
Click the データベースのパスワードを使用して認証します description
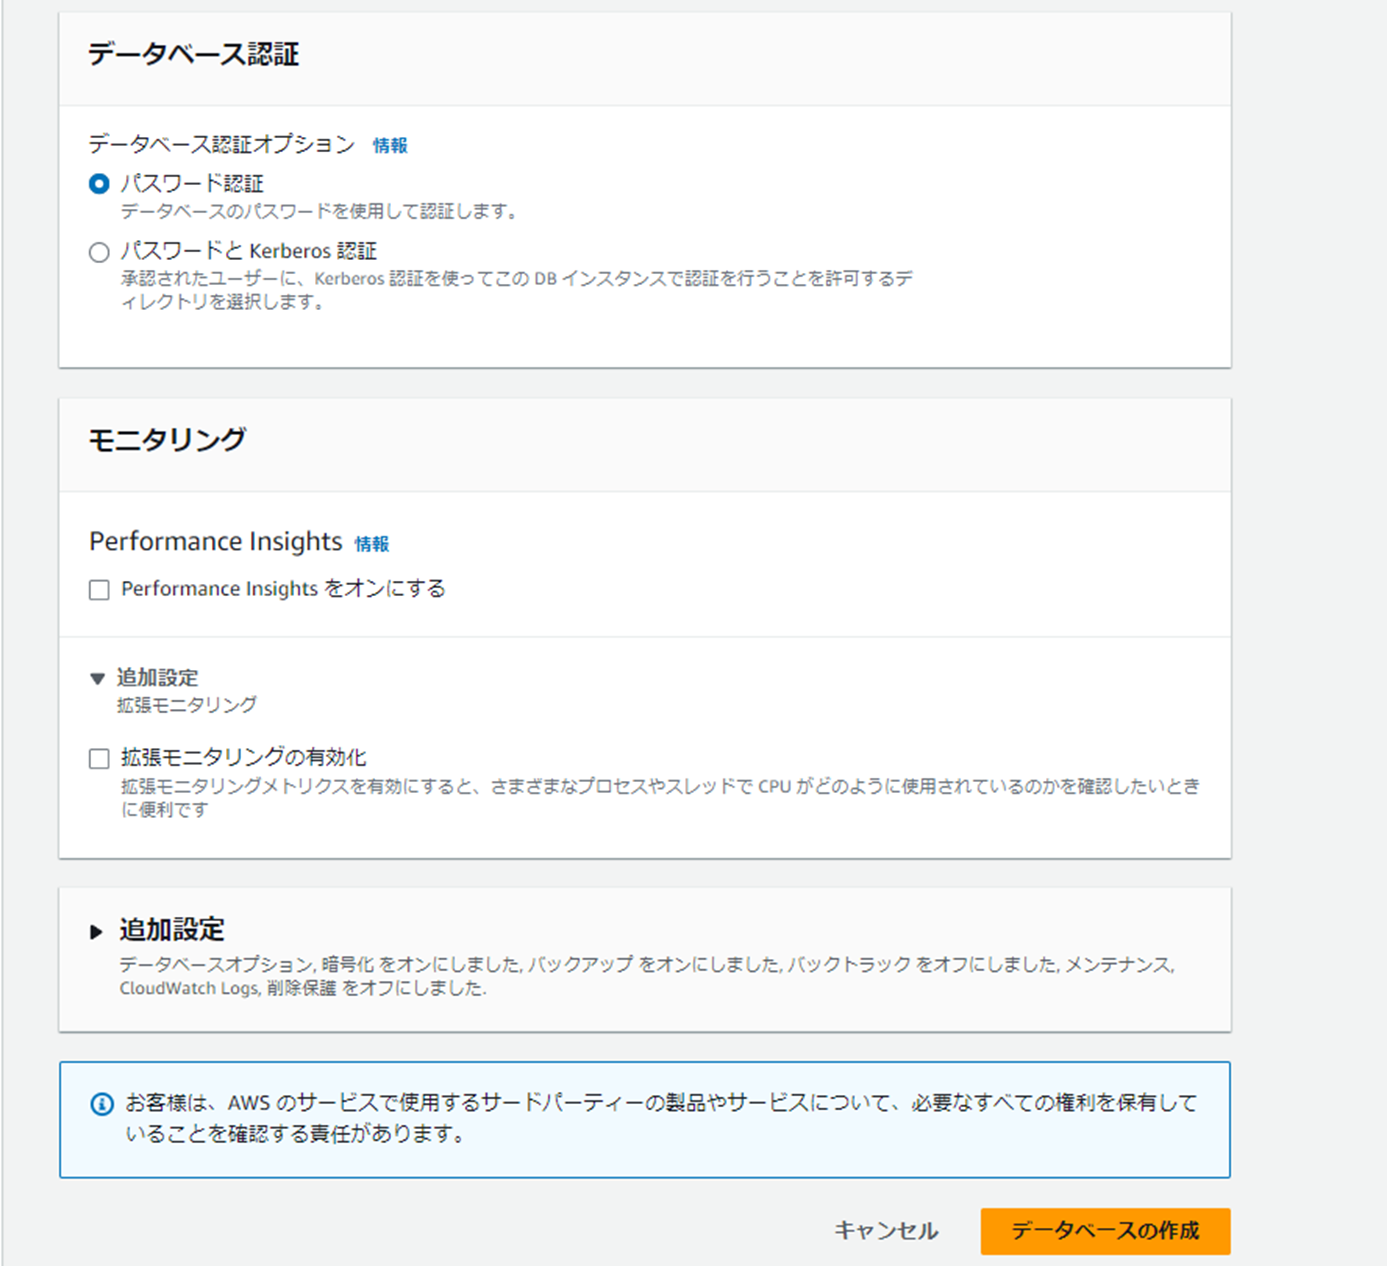coord(320,212)
